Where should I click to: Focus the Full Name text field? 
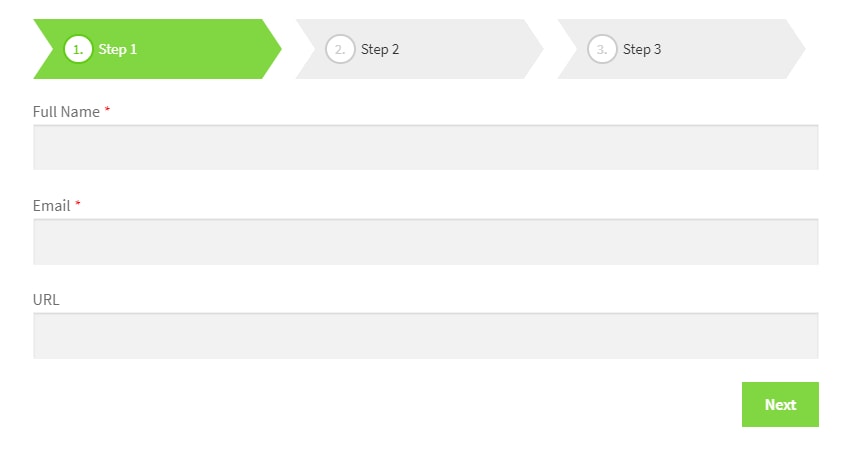tap(426, 147)
